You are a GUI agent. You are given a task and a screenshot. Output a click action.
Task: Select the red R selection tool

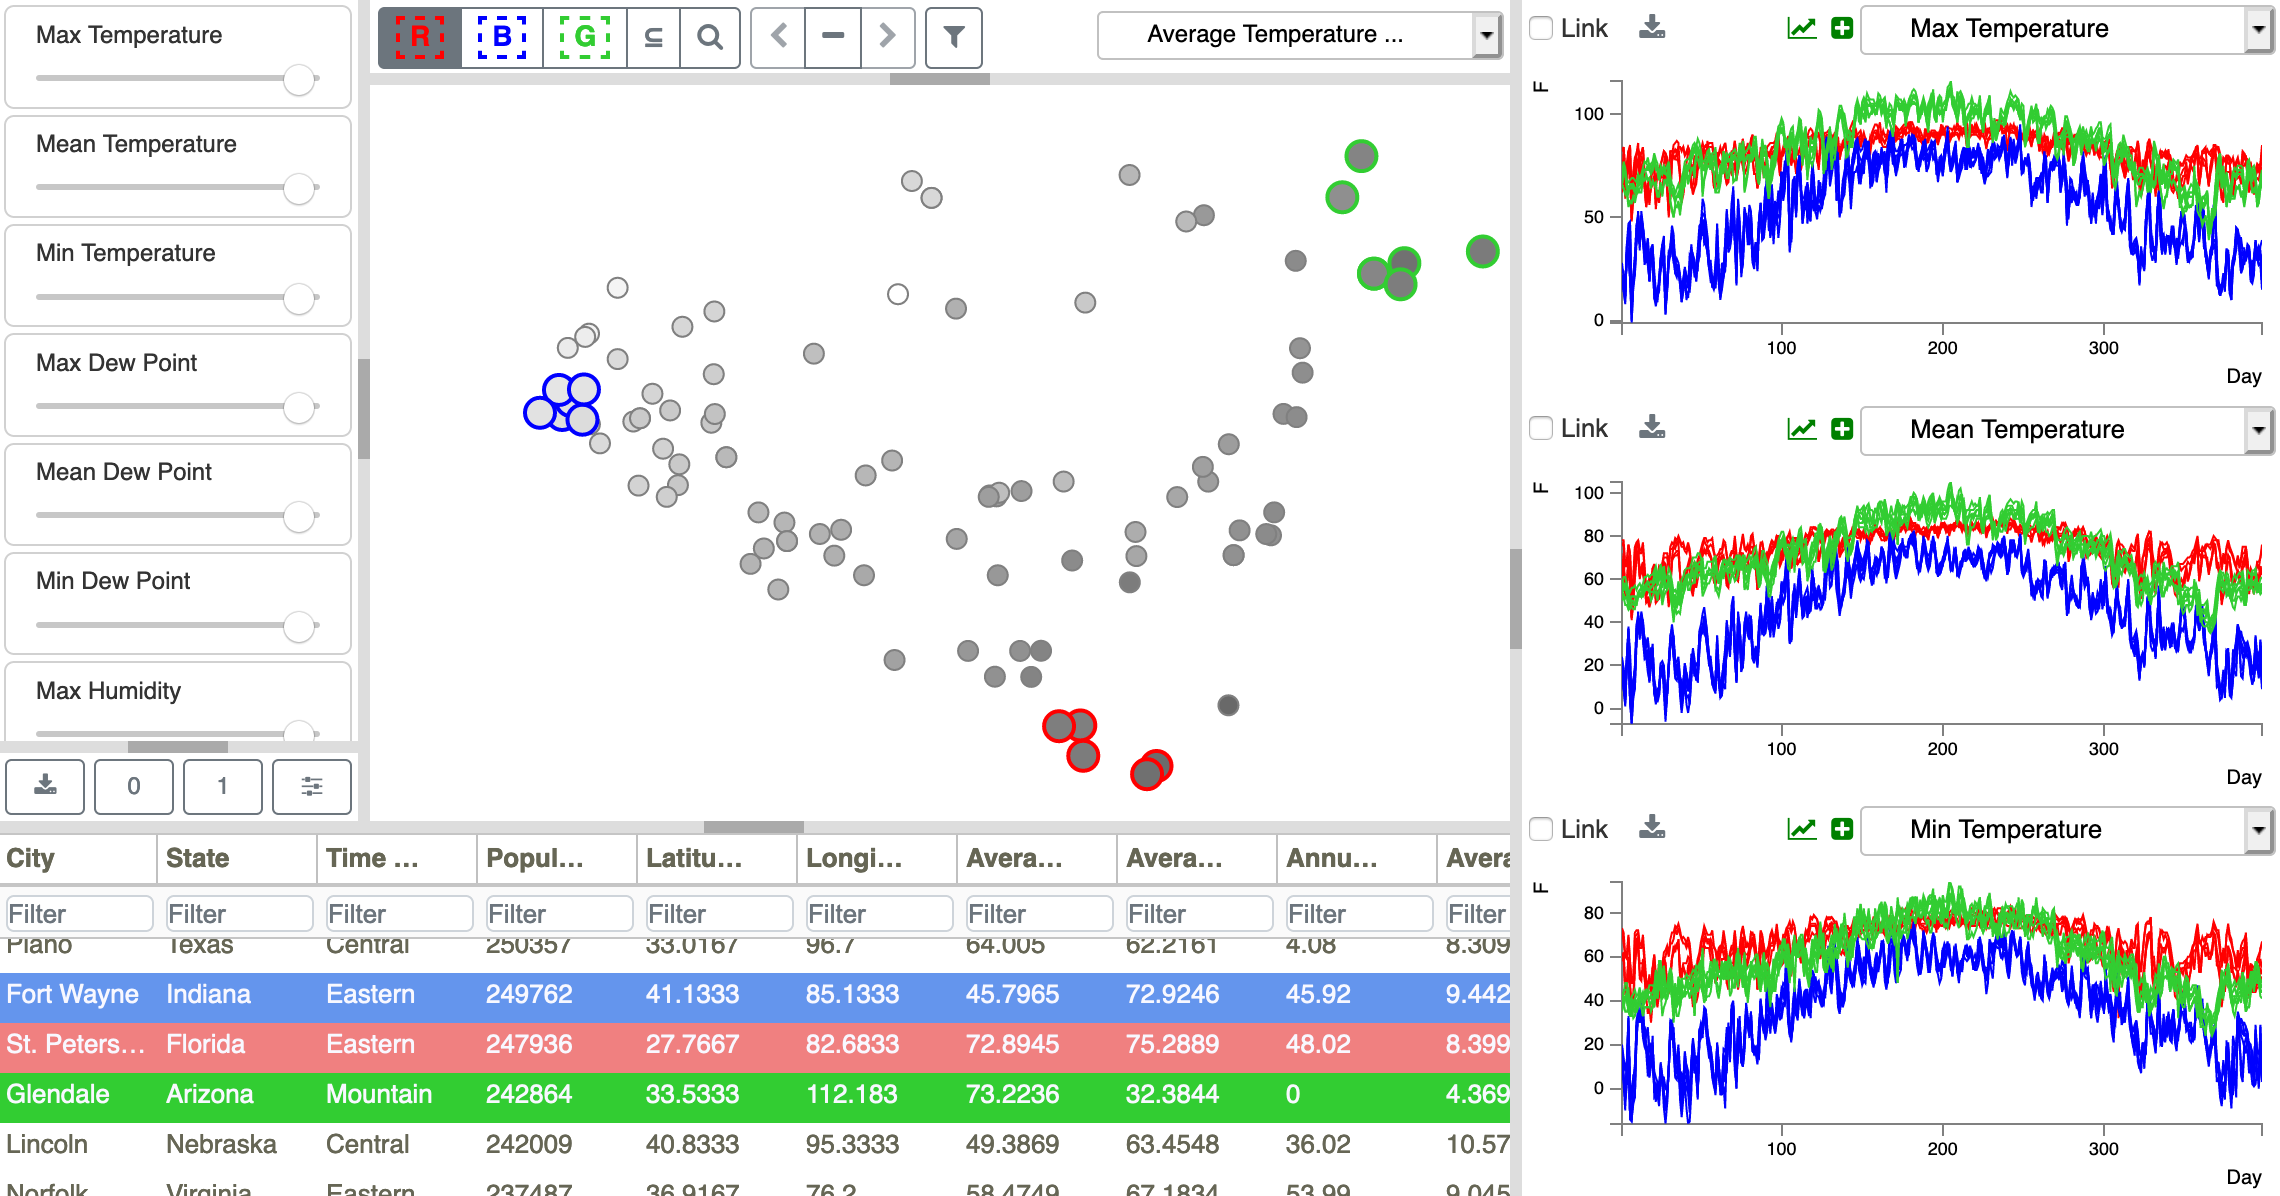420,37
